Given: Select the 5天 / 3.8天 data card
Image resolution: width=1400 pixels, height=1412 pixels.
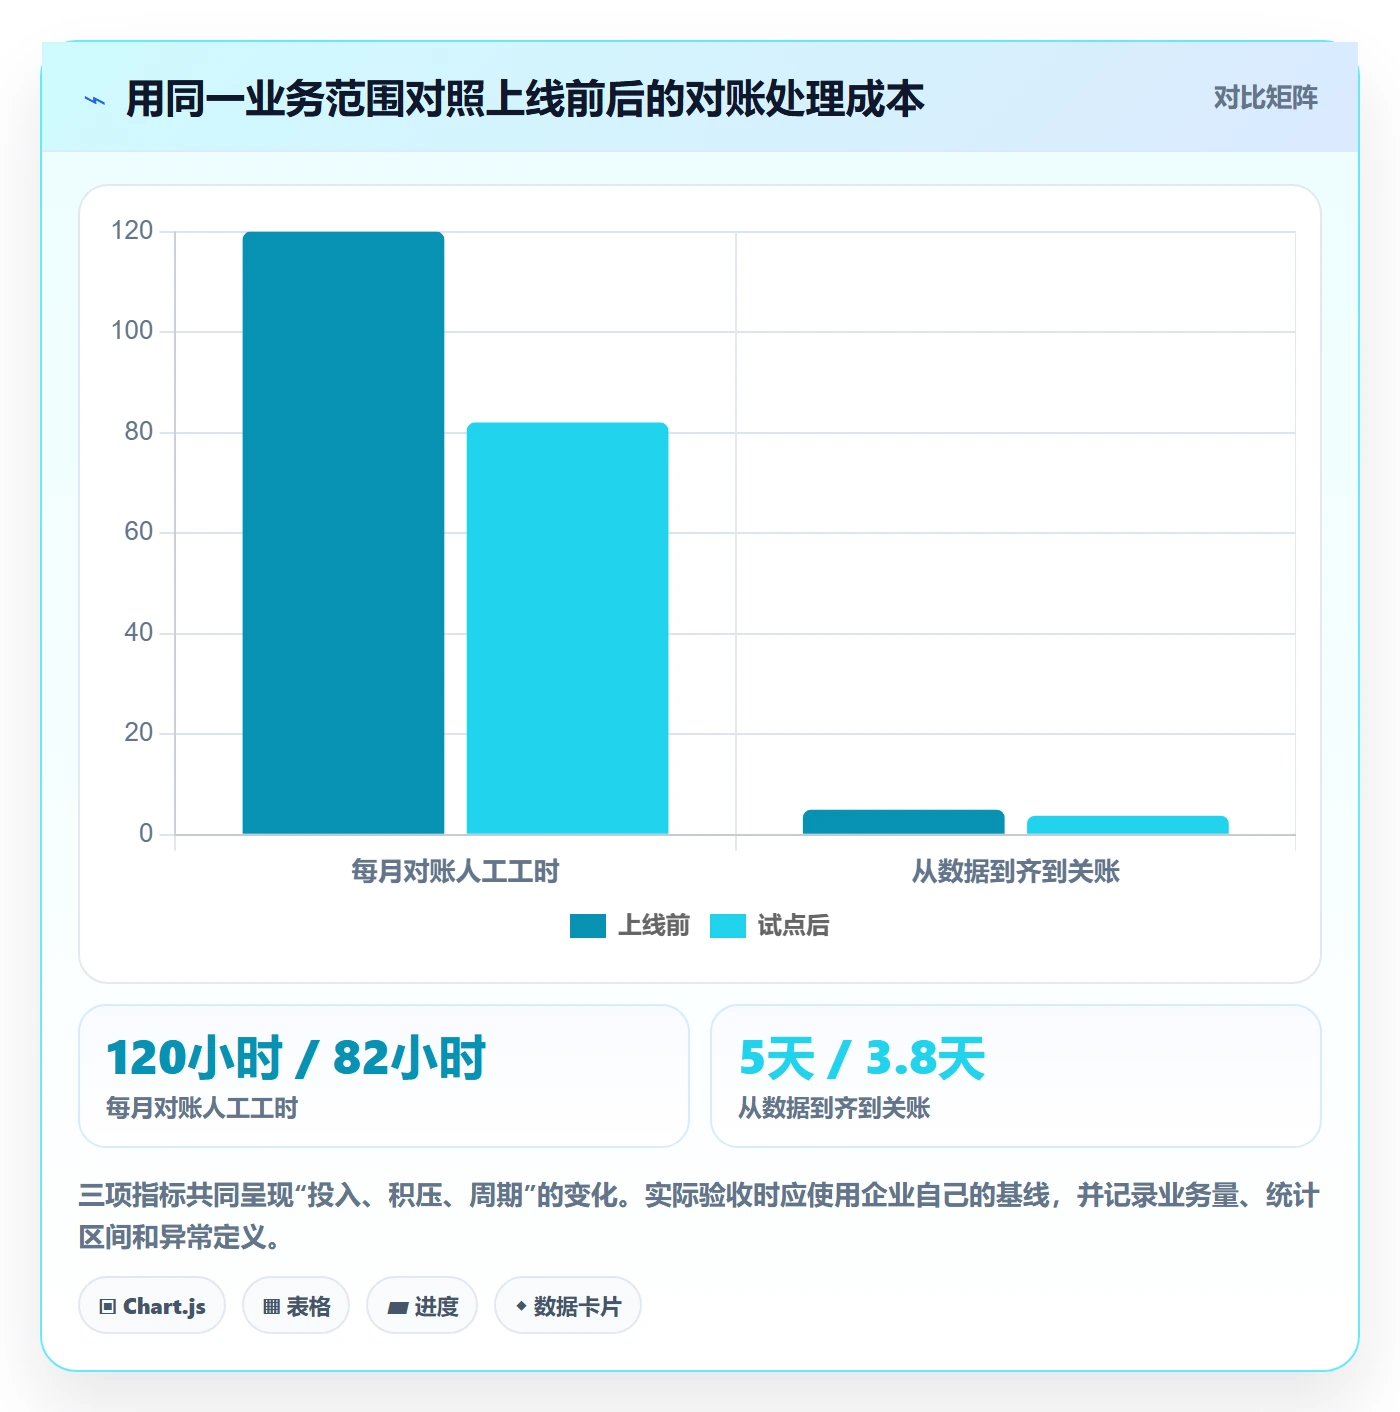Looking at the screenshot, I should pos(1015,1076).
